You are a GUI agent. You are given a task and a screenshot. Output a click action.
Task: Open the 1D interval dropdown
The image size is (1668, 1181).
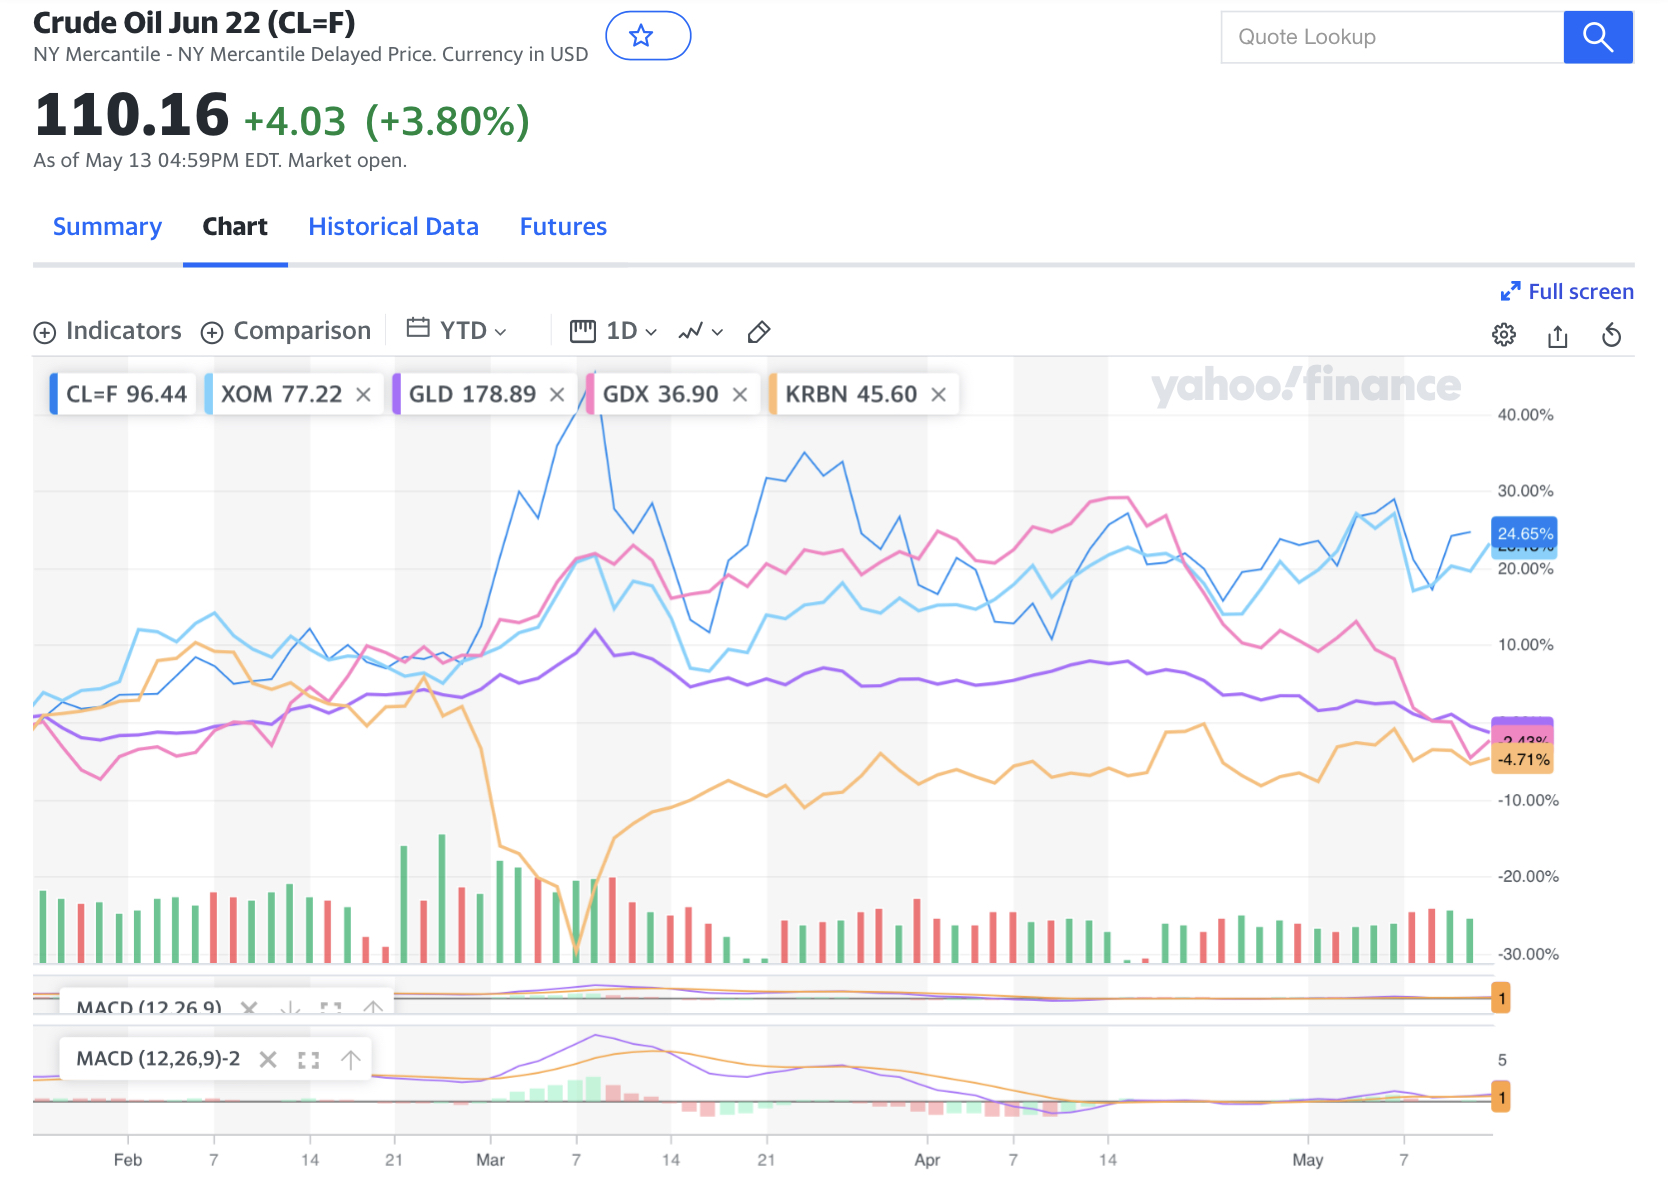point(613,331)
